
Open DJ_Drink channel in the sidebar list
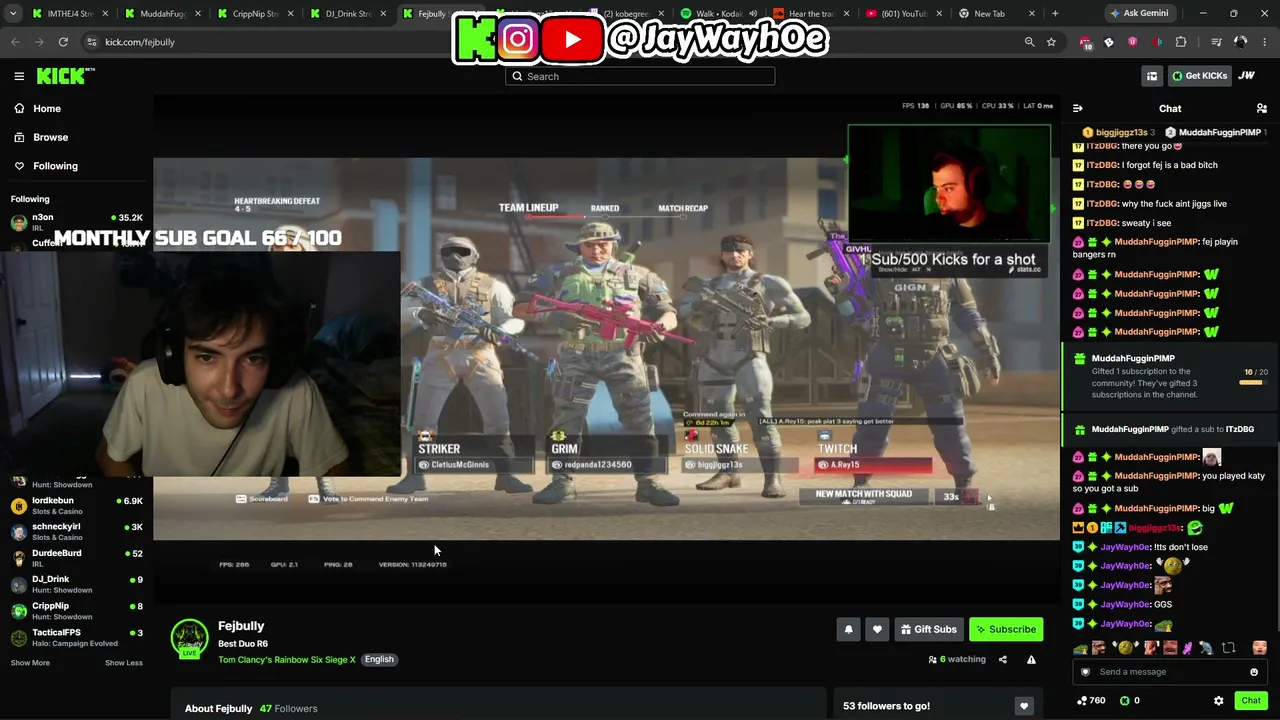point(77,584)
